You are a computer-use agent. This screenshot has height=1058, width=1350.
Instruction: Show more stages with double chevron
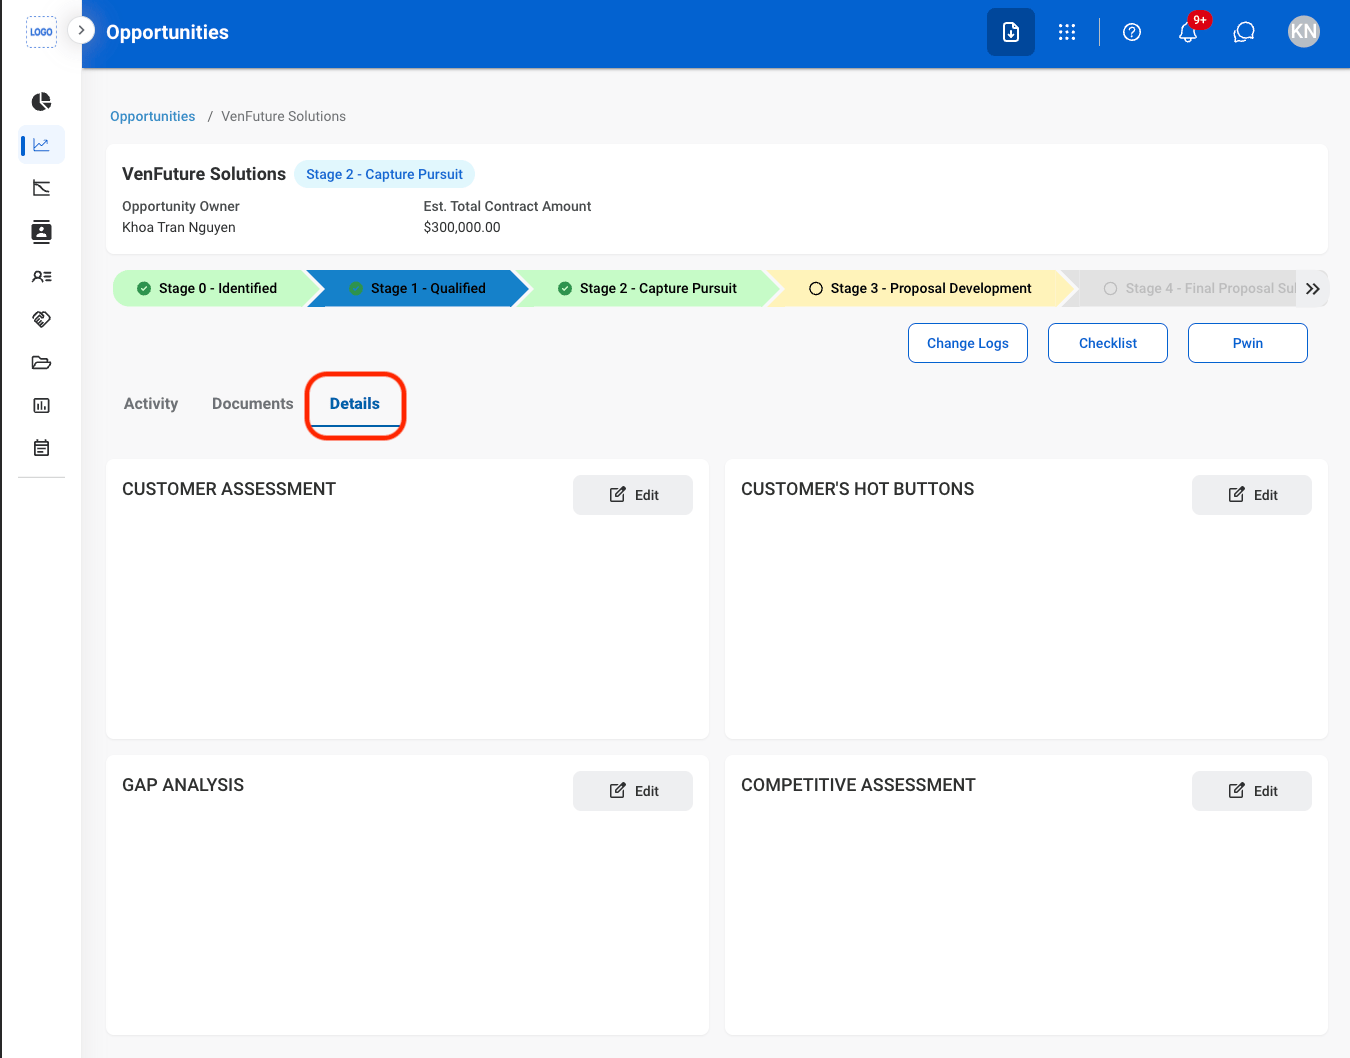tap(1313, 288)
